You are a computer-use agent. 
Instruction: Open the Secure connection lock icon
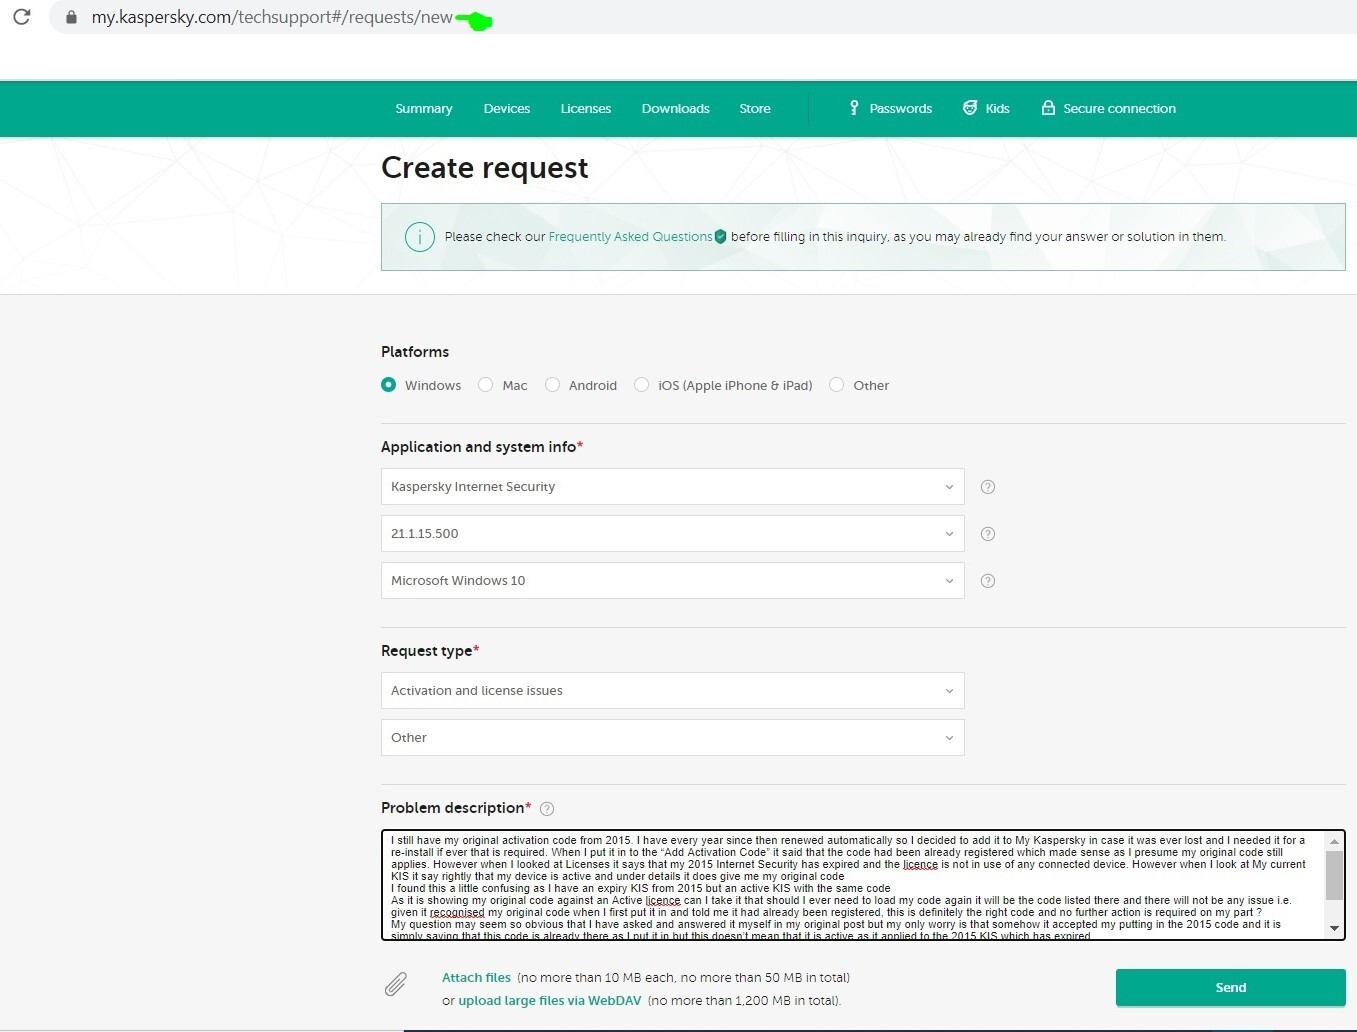tap(1048, 108)
